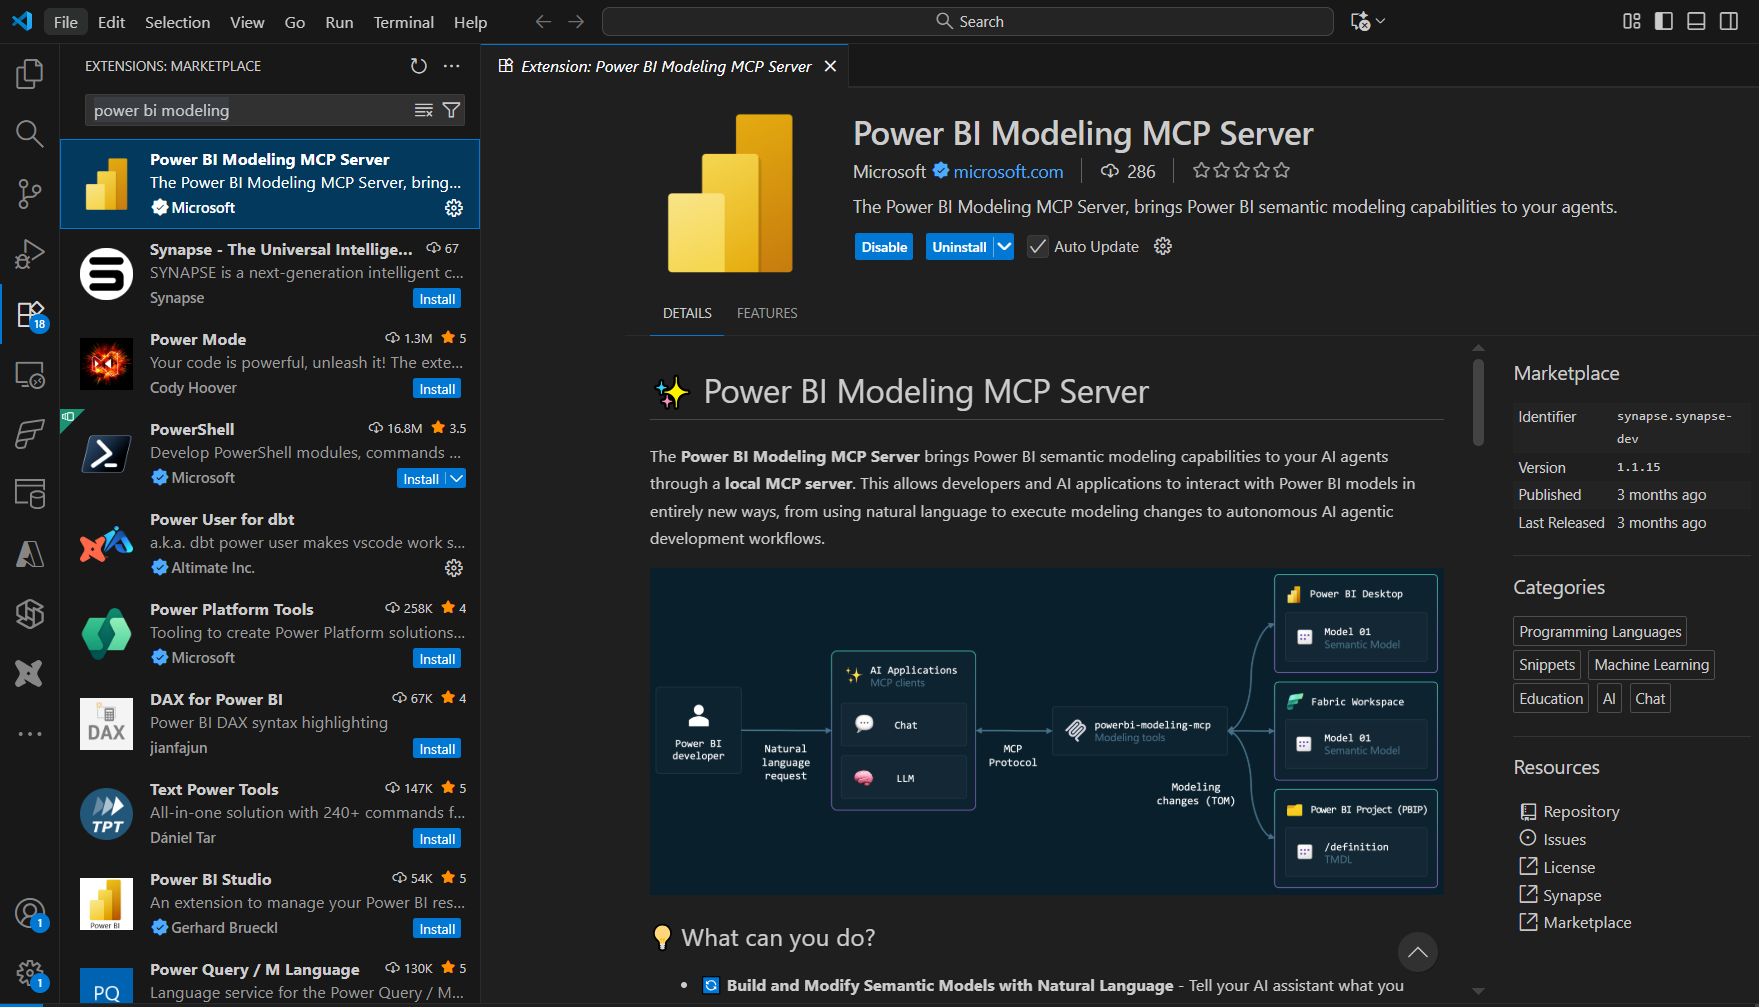
Task: Open the Explorer view in the activity bar
Action: point(30,73)
